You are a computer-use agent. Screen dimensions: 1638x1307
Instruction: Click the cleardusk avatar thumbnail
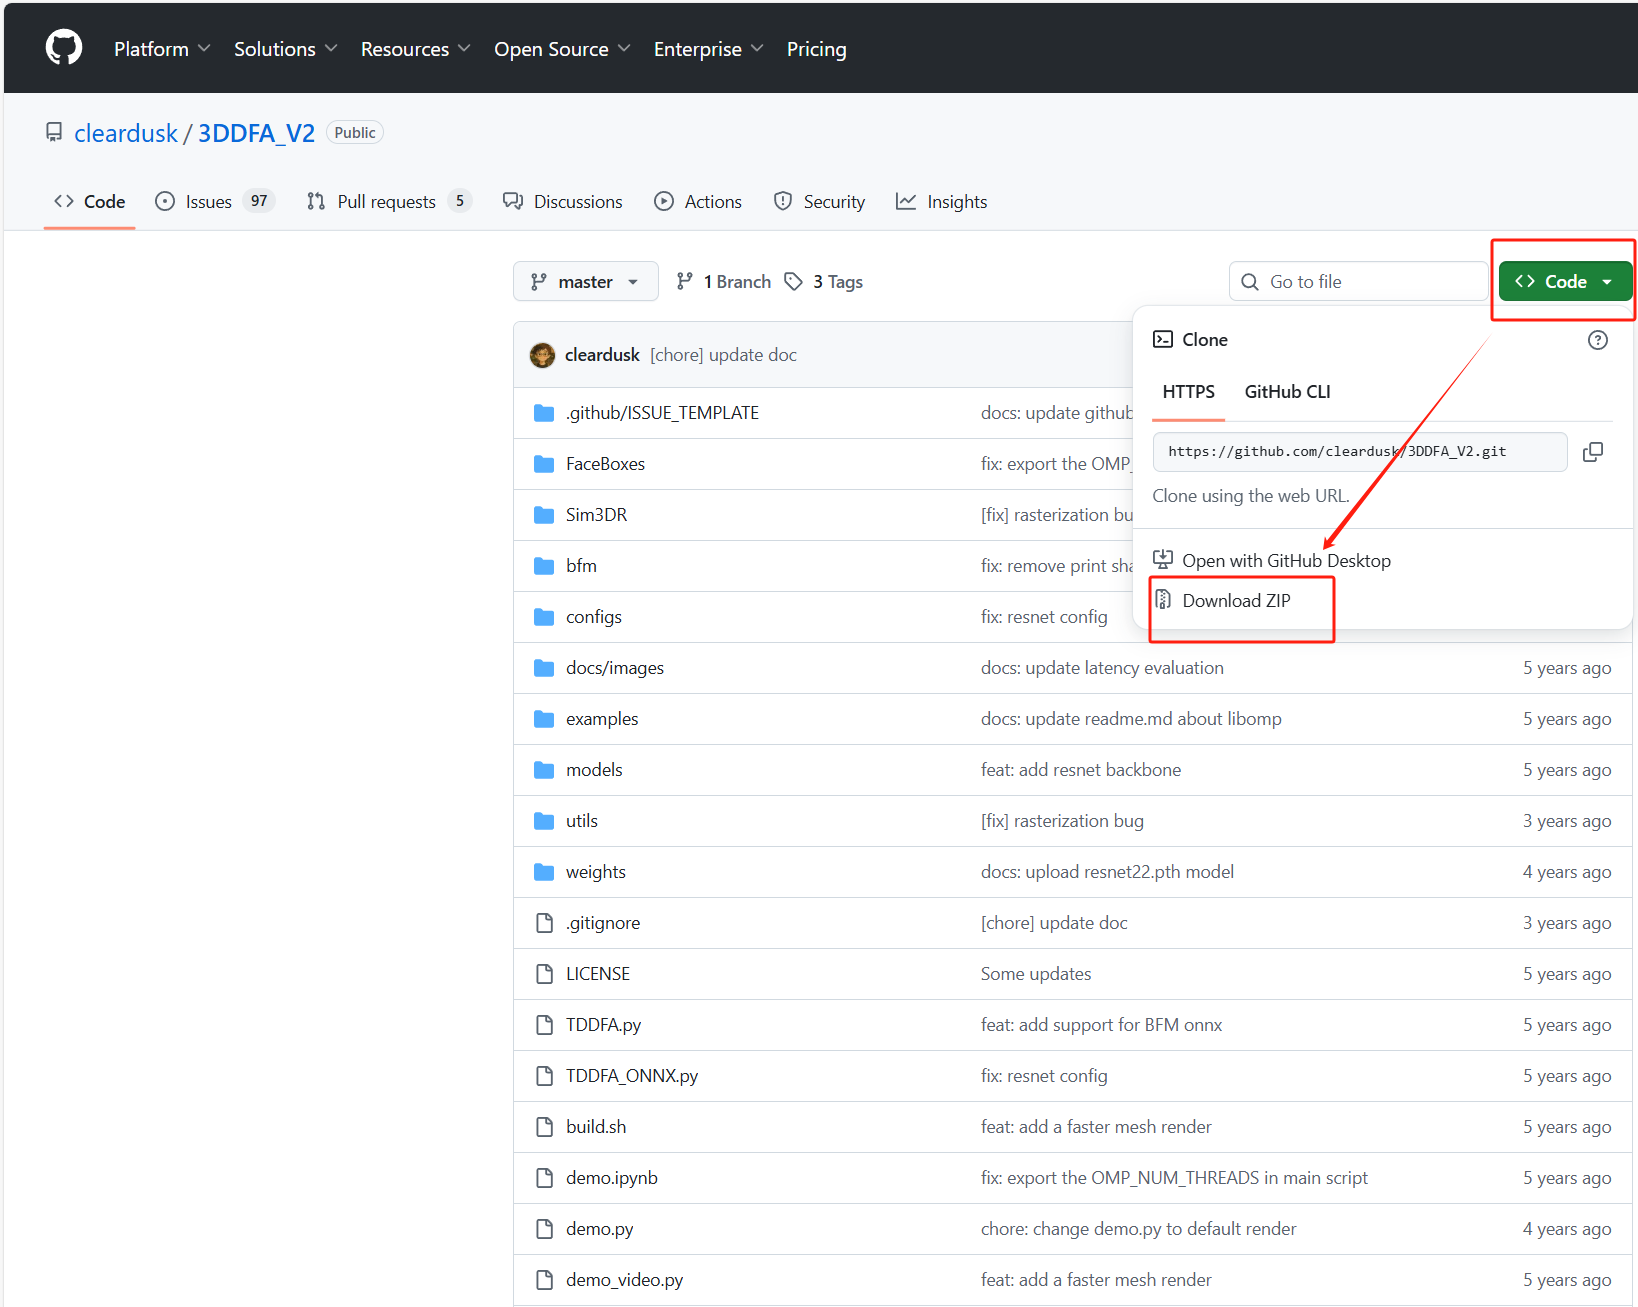[542, 355]
